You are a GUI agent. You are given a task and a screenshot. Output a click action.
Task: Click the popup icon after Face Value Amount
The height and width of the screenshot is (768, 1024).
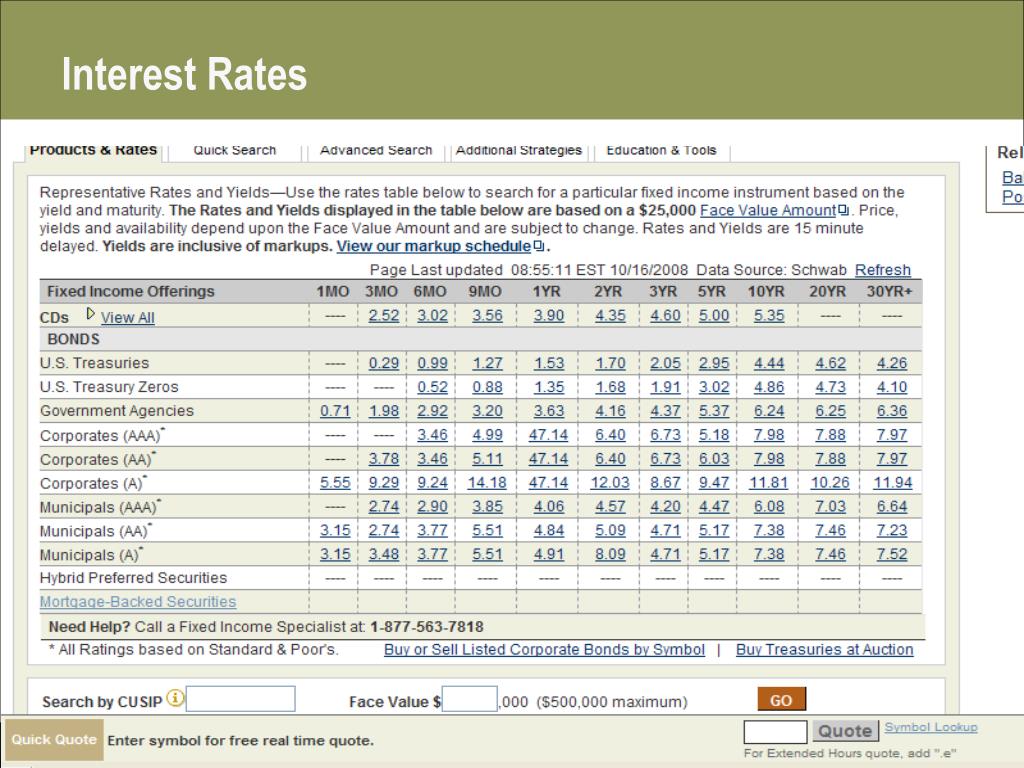point(843,210)
